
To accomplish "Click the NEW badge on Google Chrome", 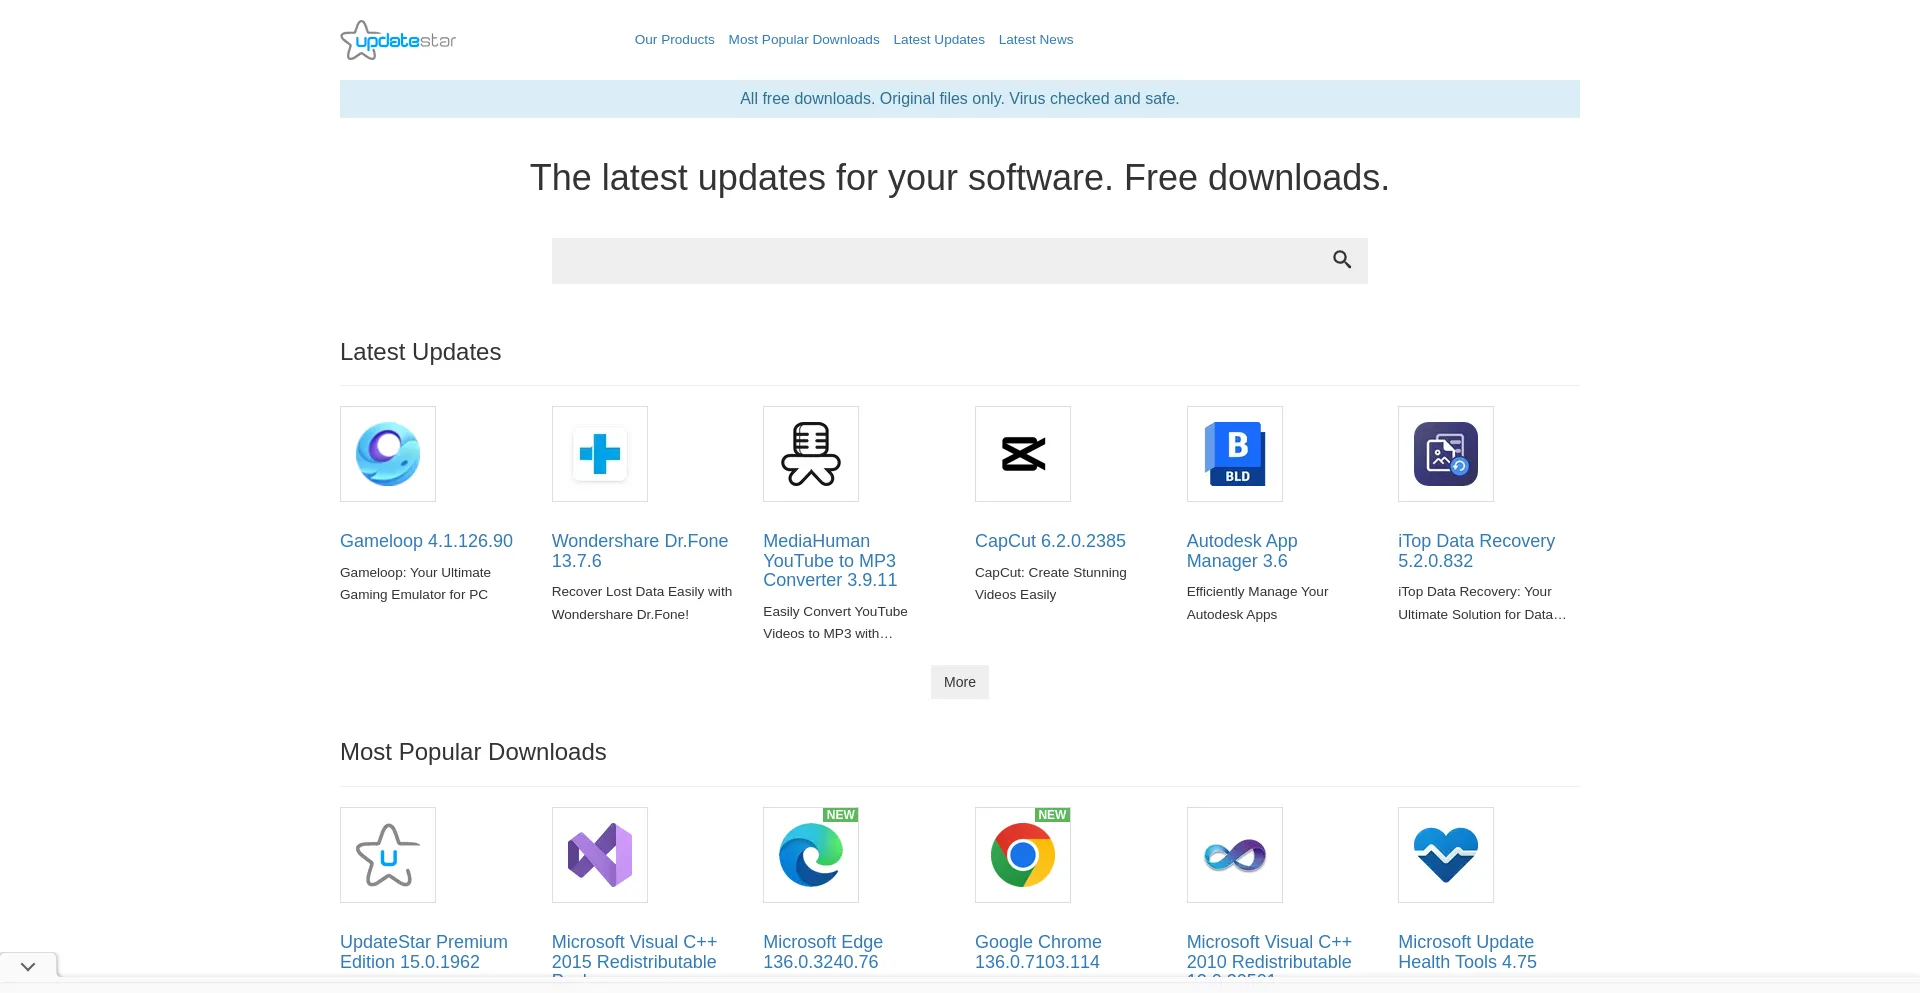I will pyautogui.click(x=1052, y=815).
